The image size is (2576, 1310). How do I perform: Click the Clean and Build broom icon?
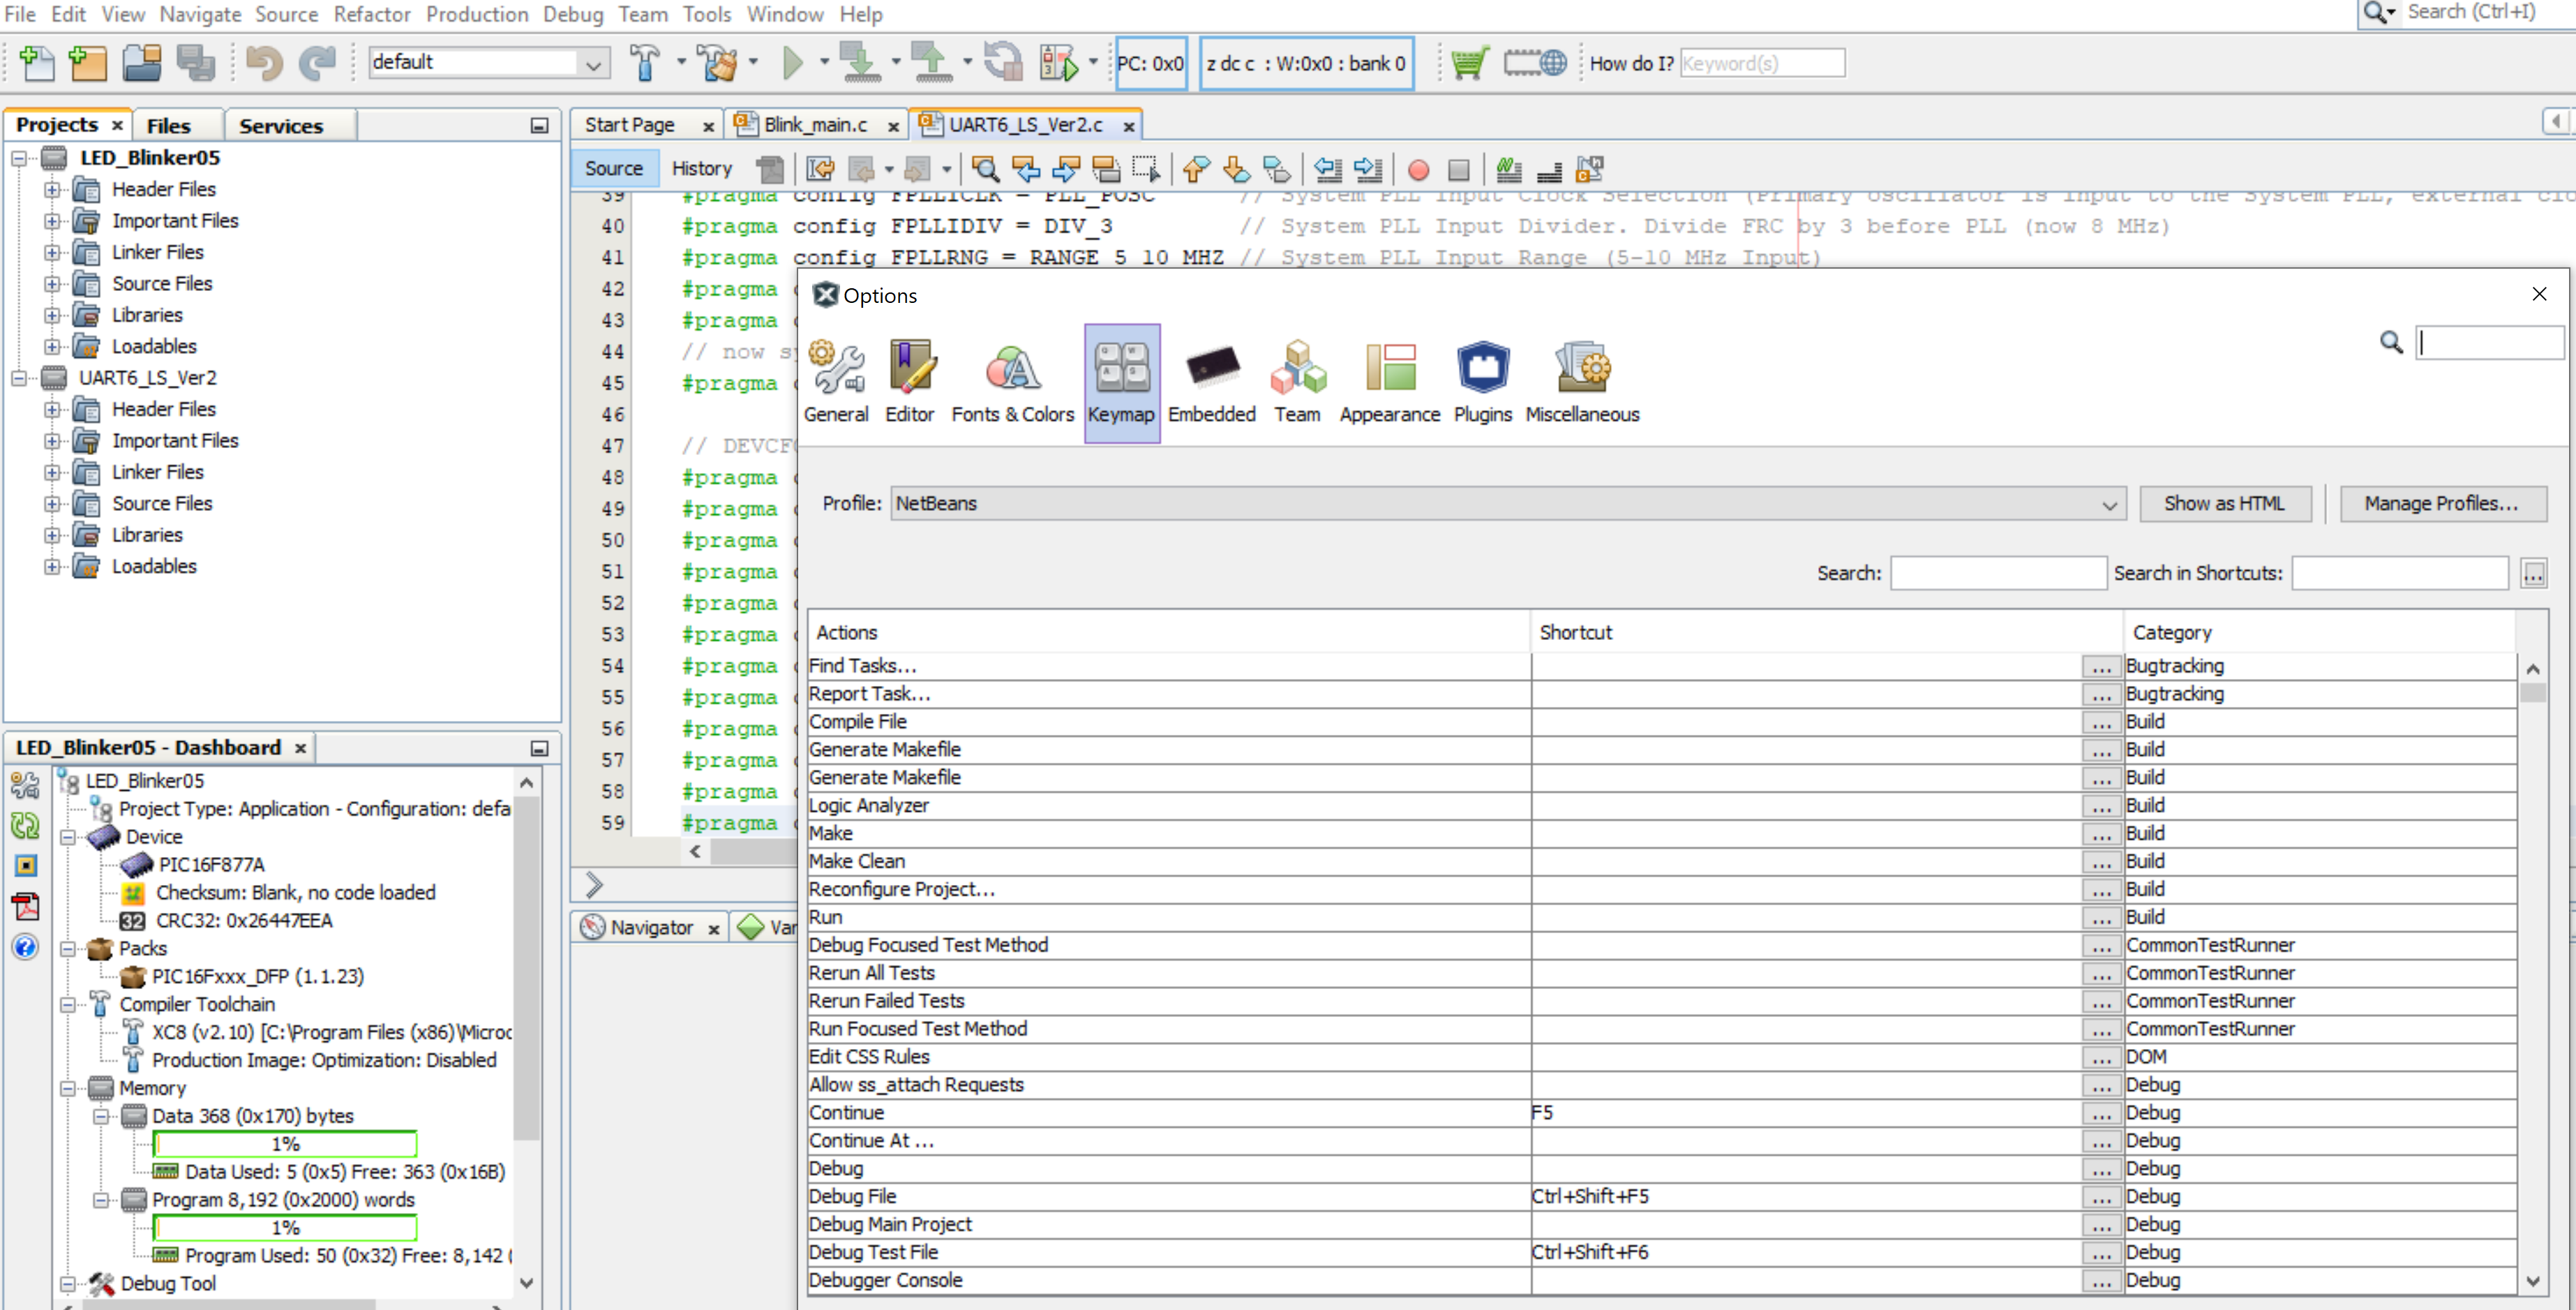point(717,63)
